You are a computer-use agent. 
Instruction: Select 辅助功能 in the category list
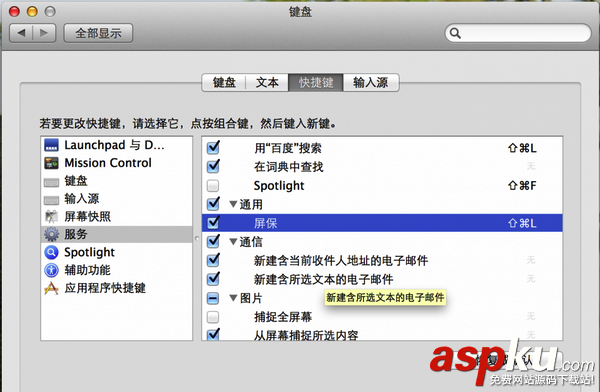(x=116, y=270)
